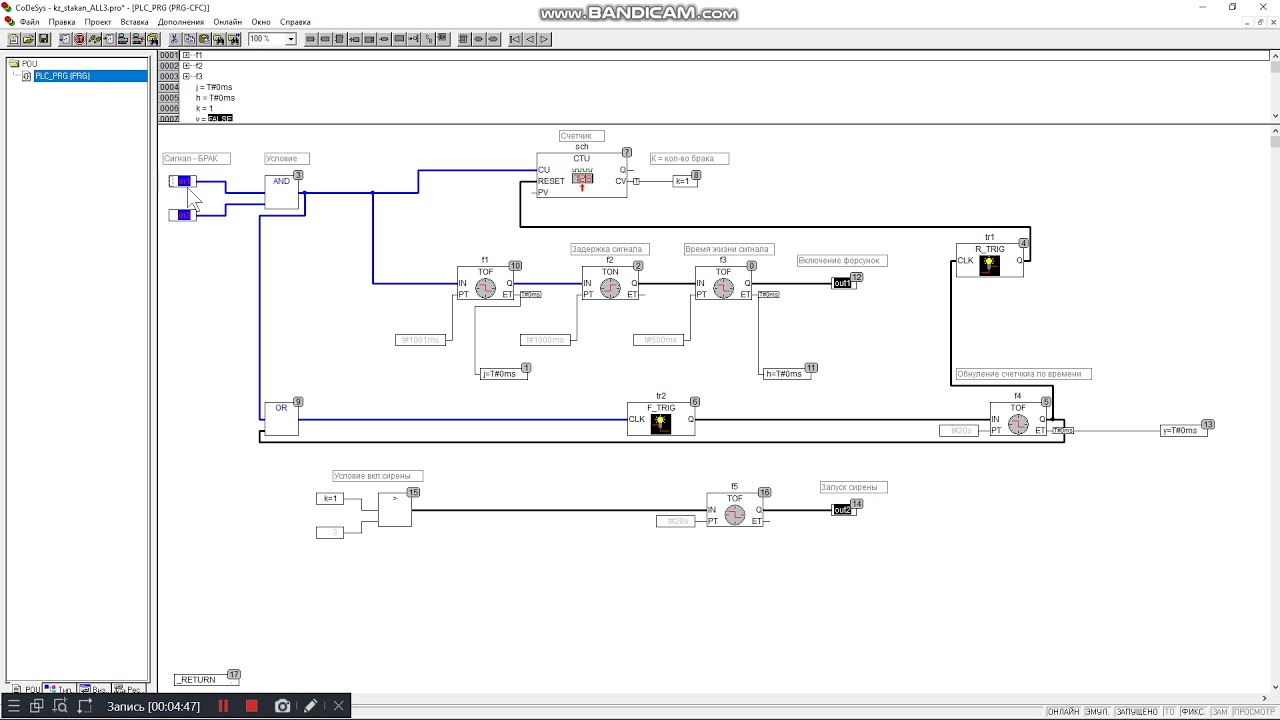Click the 'Запуск сирены' comment label

(853, 487)
